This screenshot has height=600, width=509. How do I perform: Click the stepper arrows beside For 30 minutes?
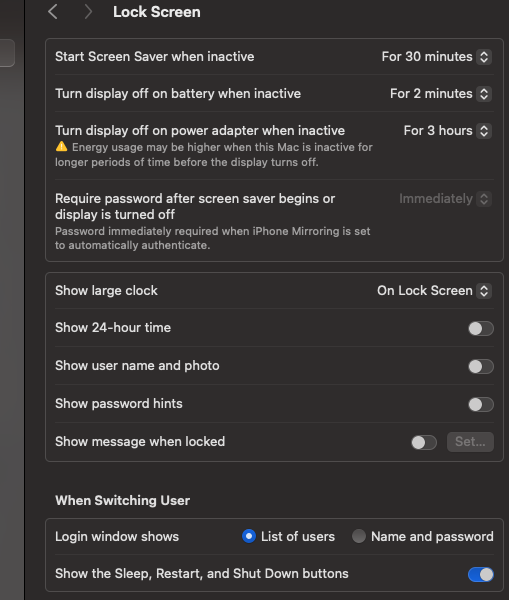(484, 57)
